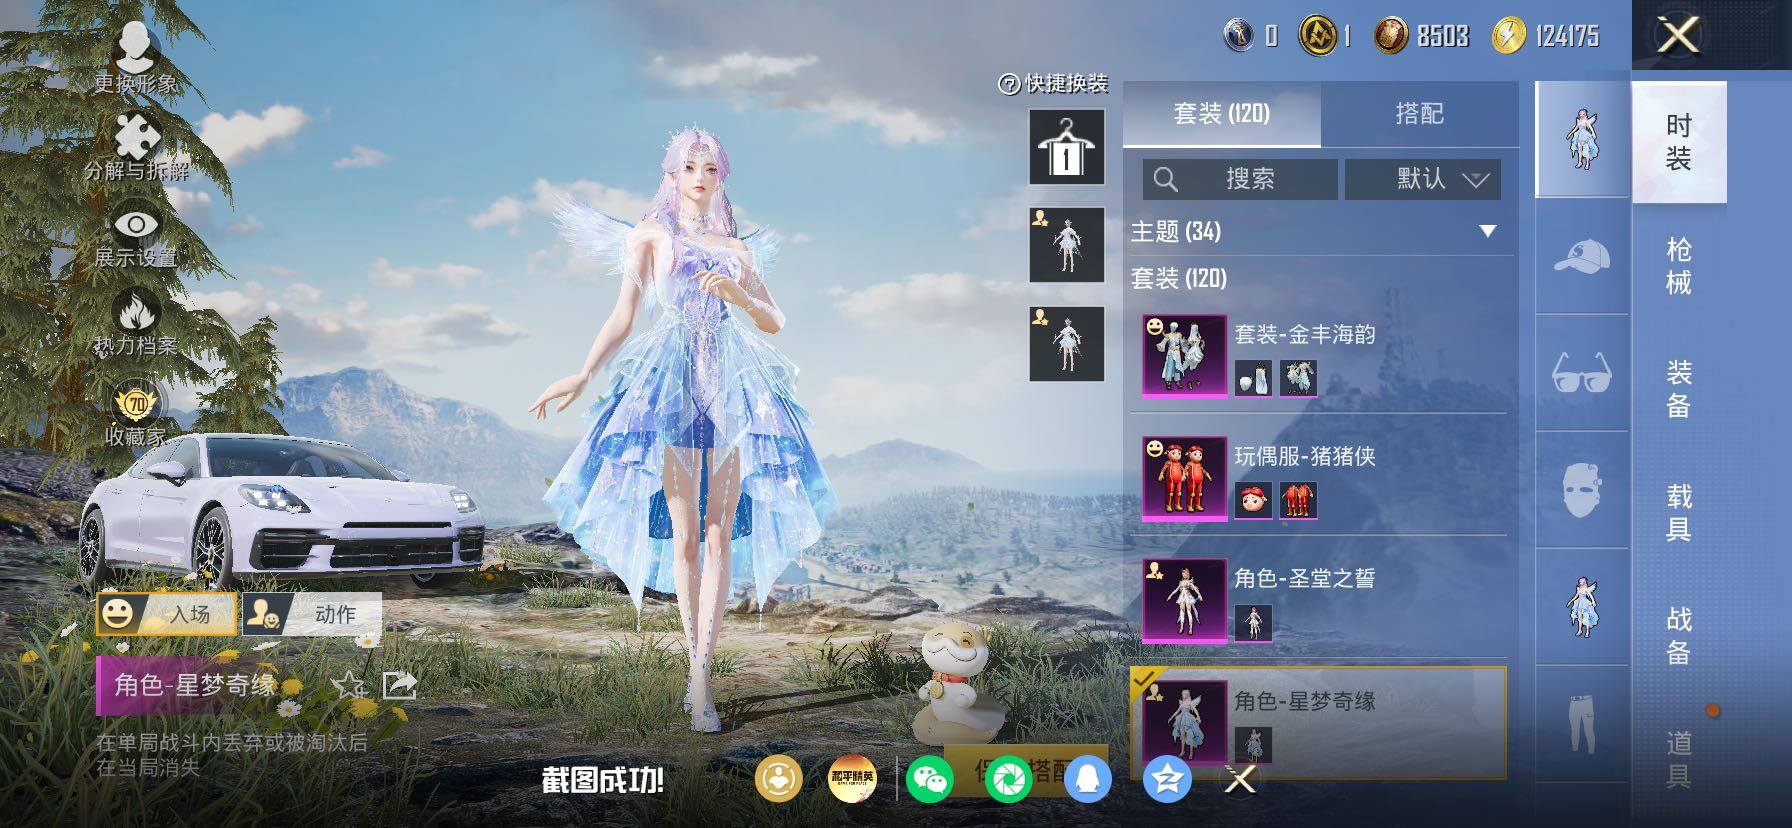Select the baseball cap hat category
1792x828 pixels.
(1582, 256)
